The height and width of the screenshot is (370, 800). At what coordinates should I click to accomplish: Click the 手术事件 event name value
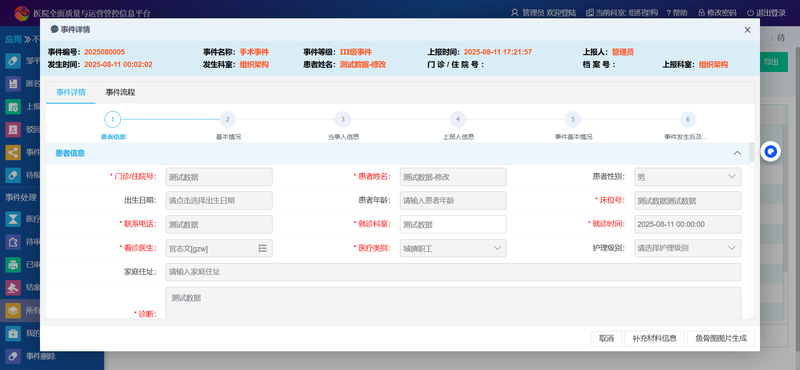[x=254, y=52]
